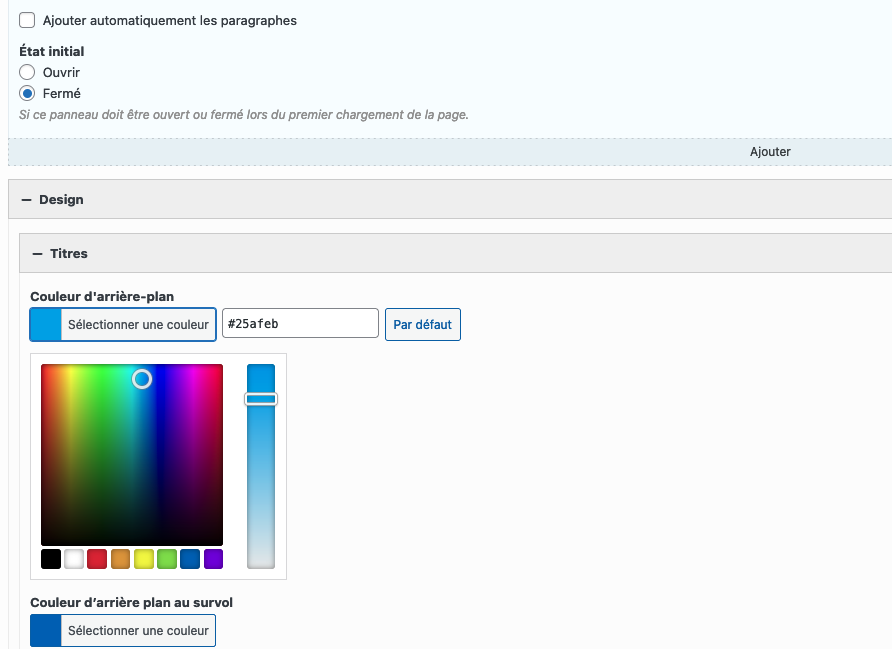Pick the white palette swatch
Image resolution: width=892 pixels, height=649 pixels.
[74, 559]
